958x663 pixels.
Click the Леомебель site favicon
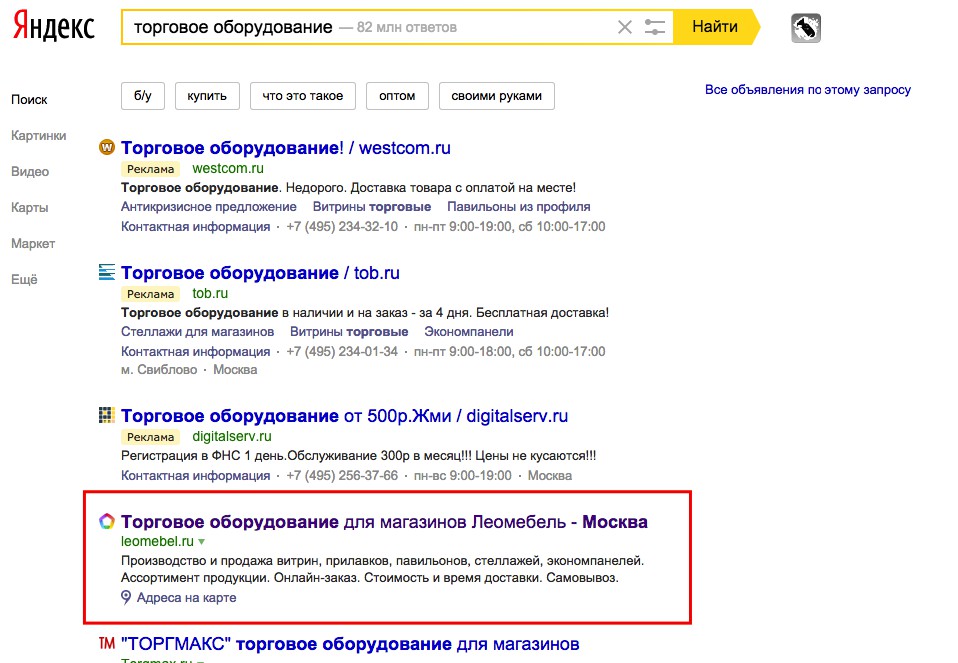tap(106, 521)
